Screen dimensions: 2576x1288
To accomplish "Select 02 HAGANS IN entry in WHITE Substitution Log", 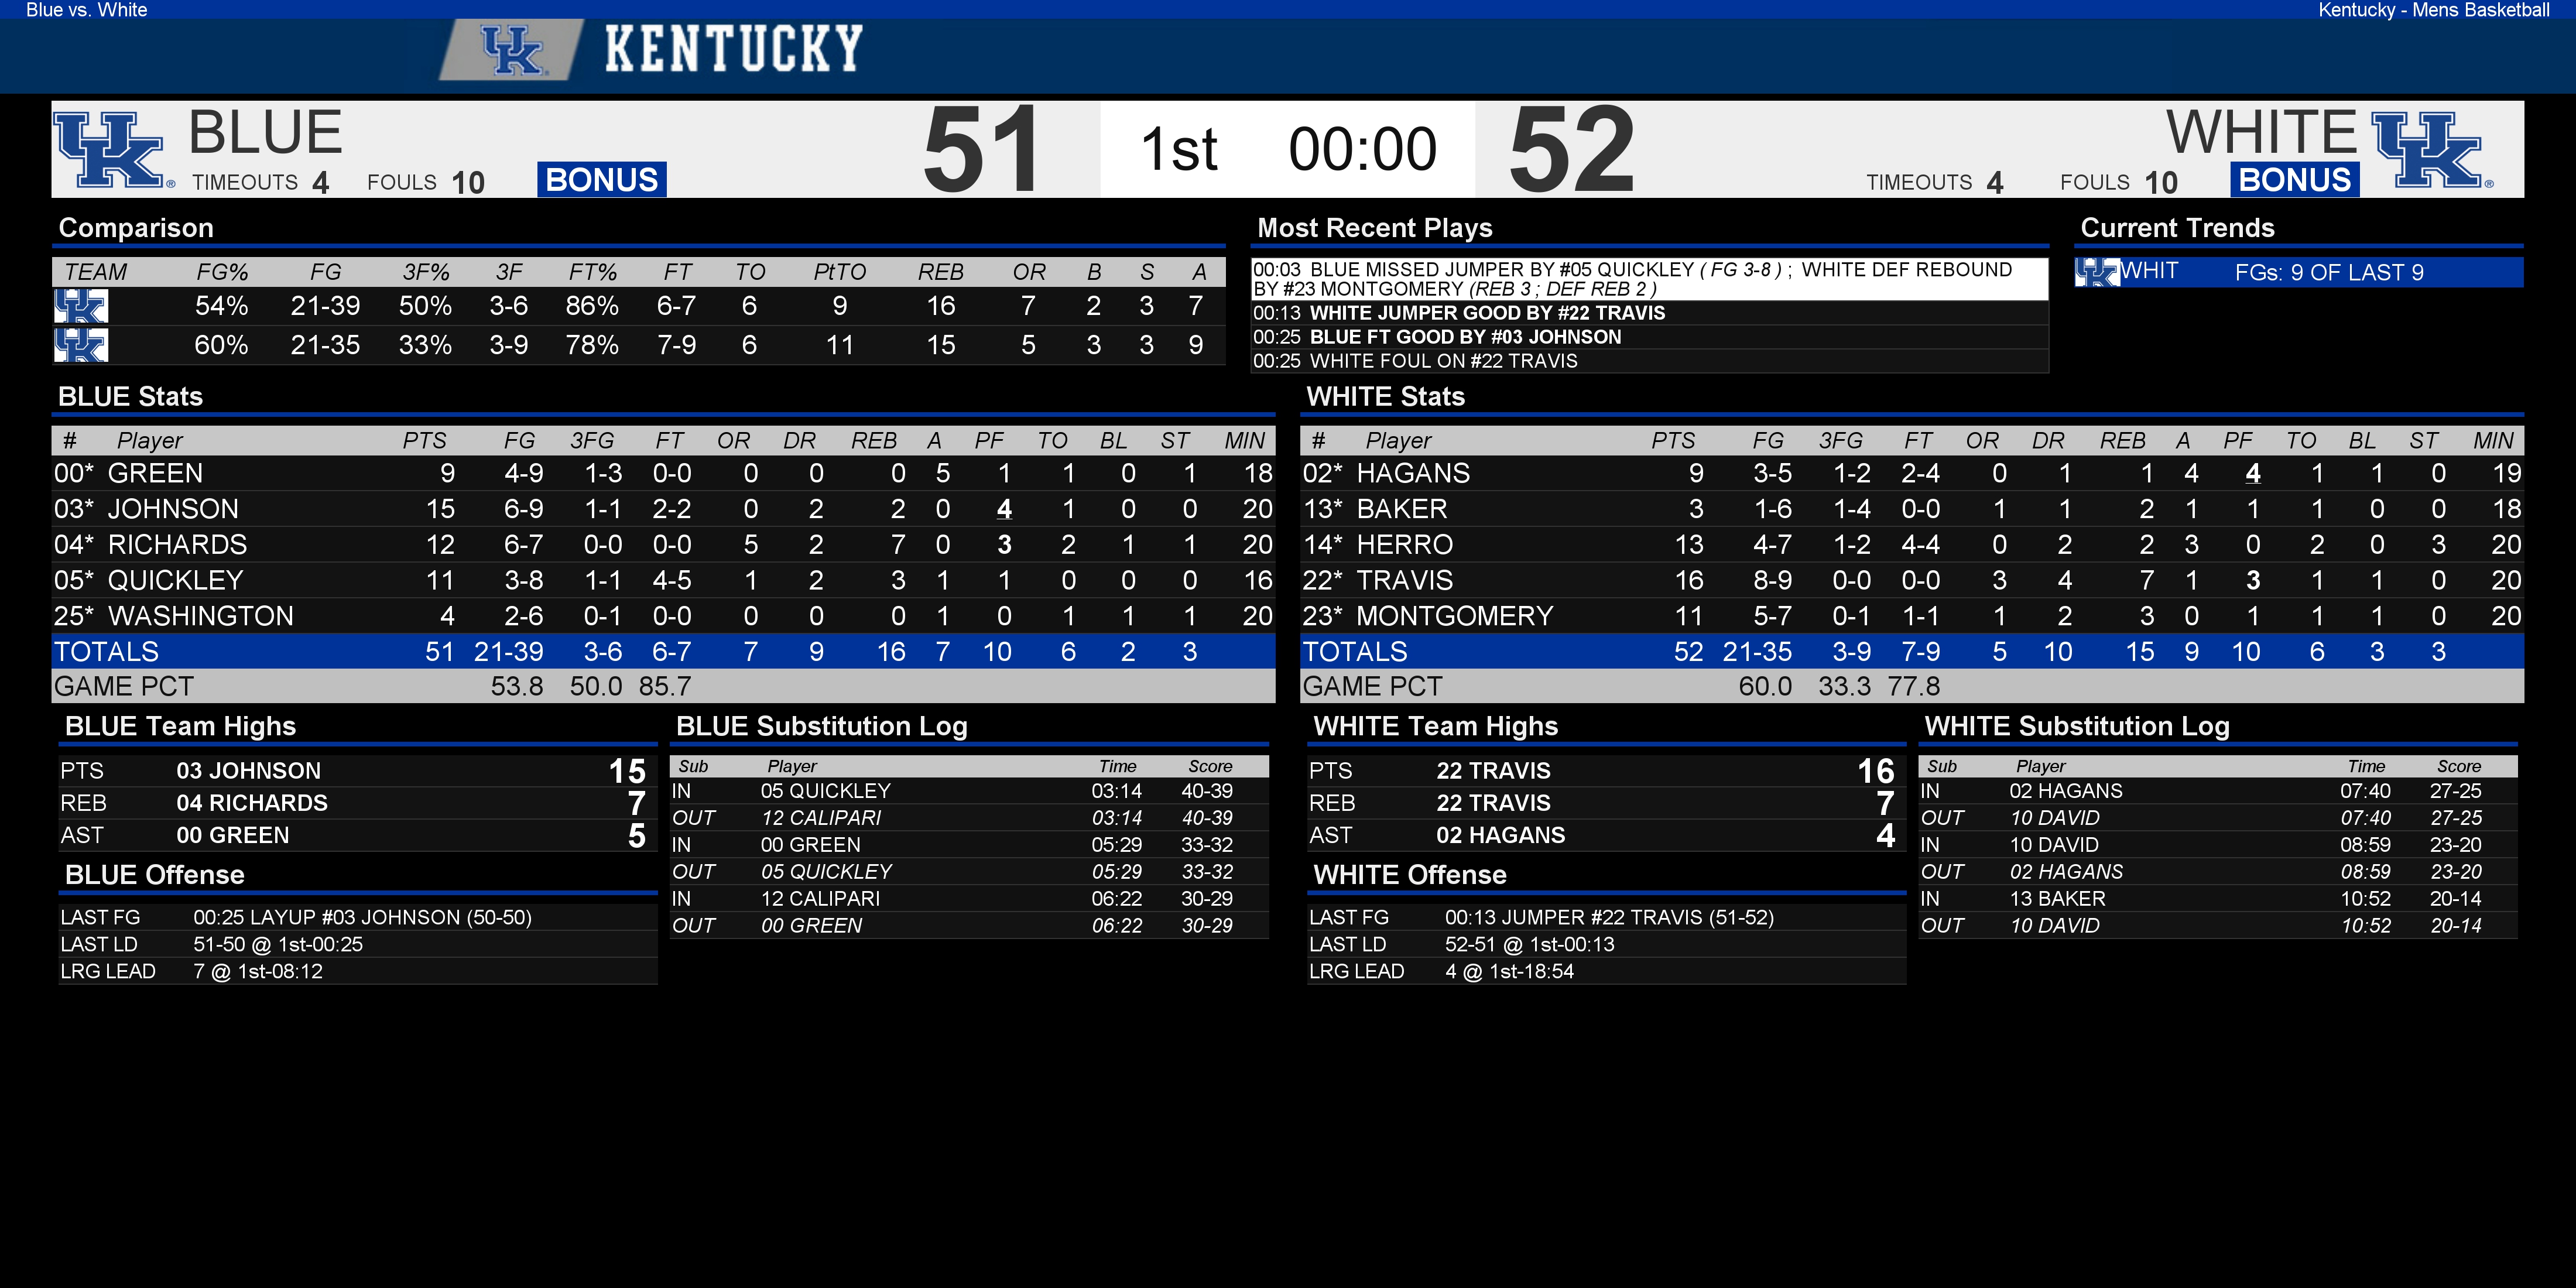I will pos(2218,791).
